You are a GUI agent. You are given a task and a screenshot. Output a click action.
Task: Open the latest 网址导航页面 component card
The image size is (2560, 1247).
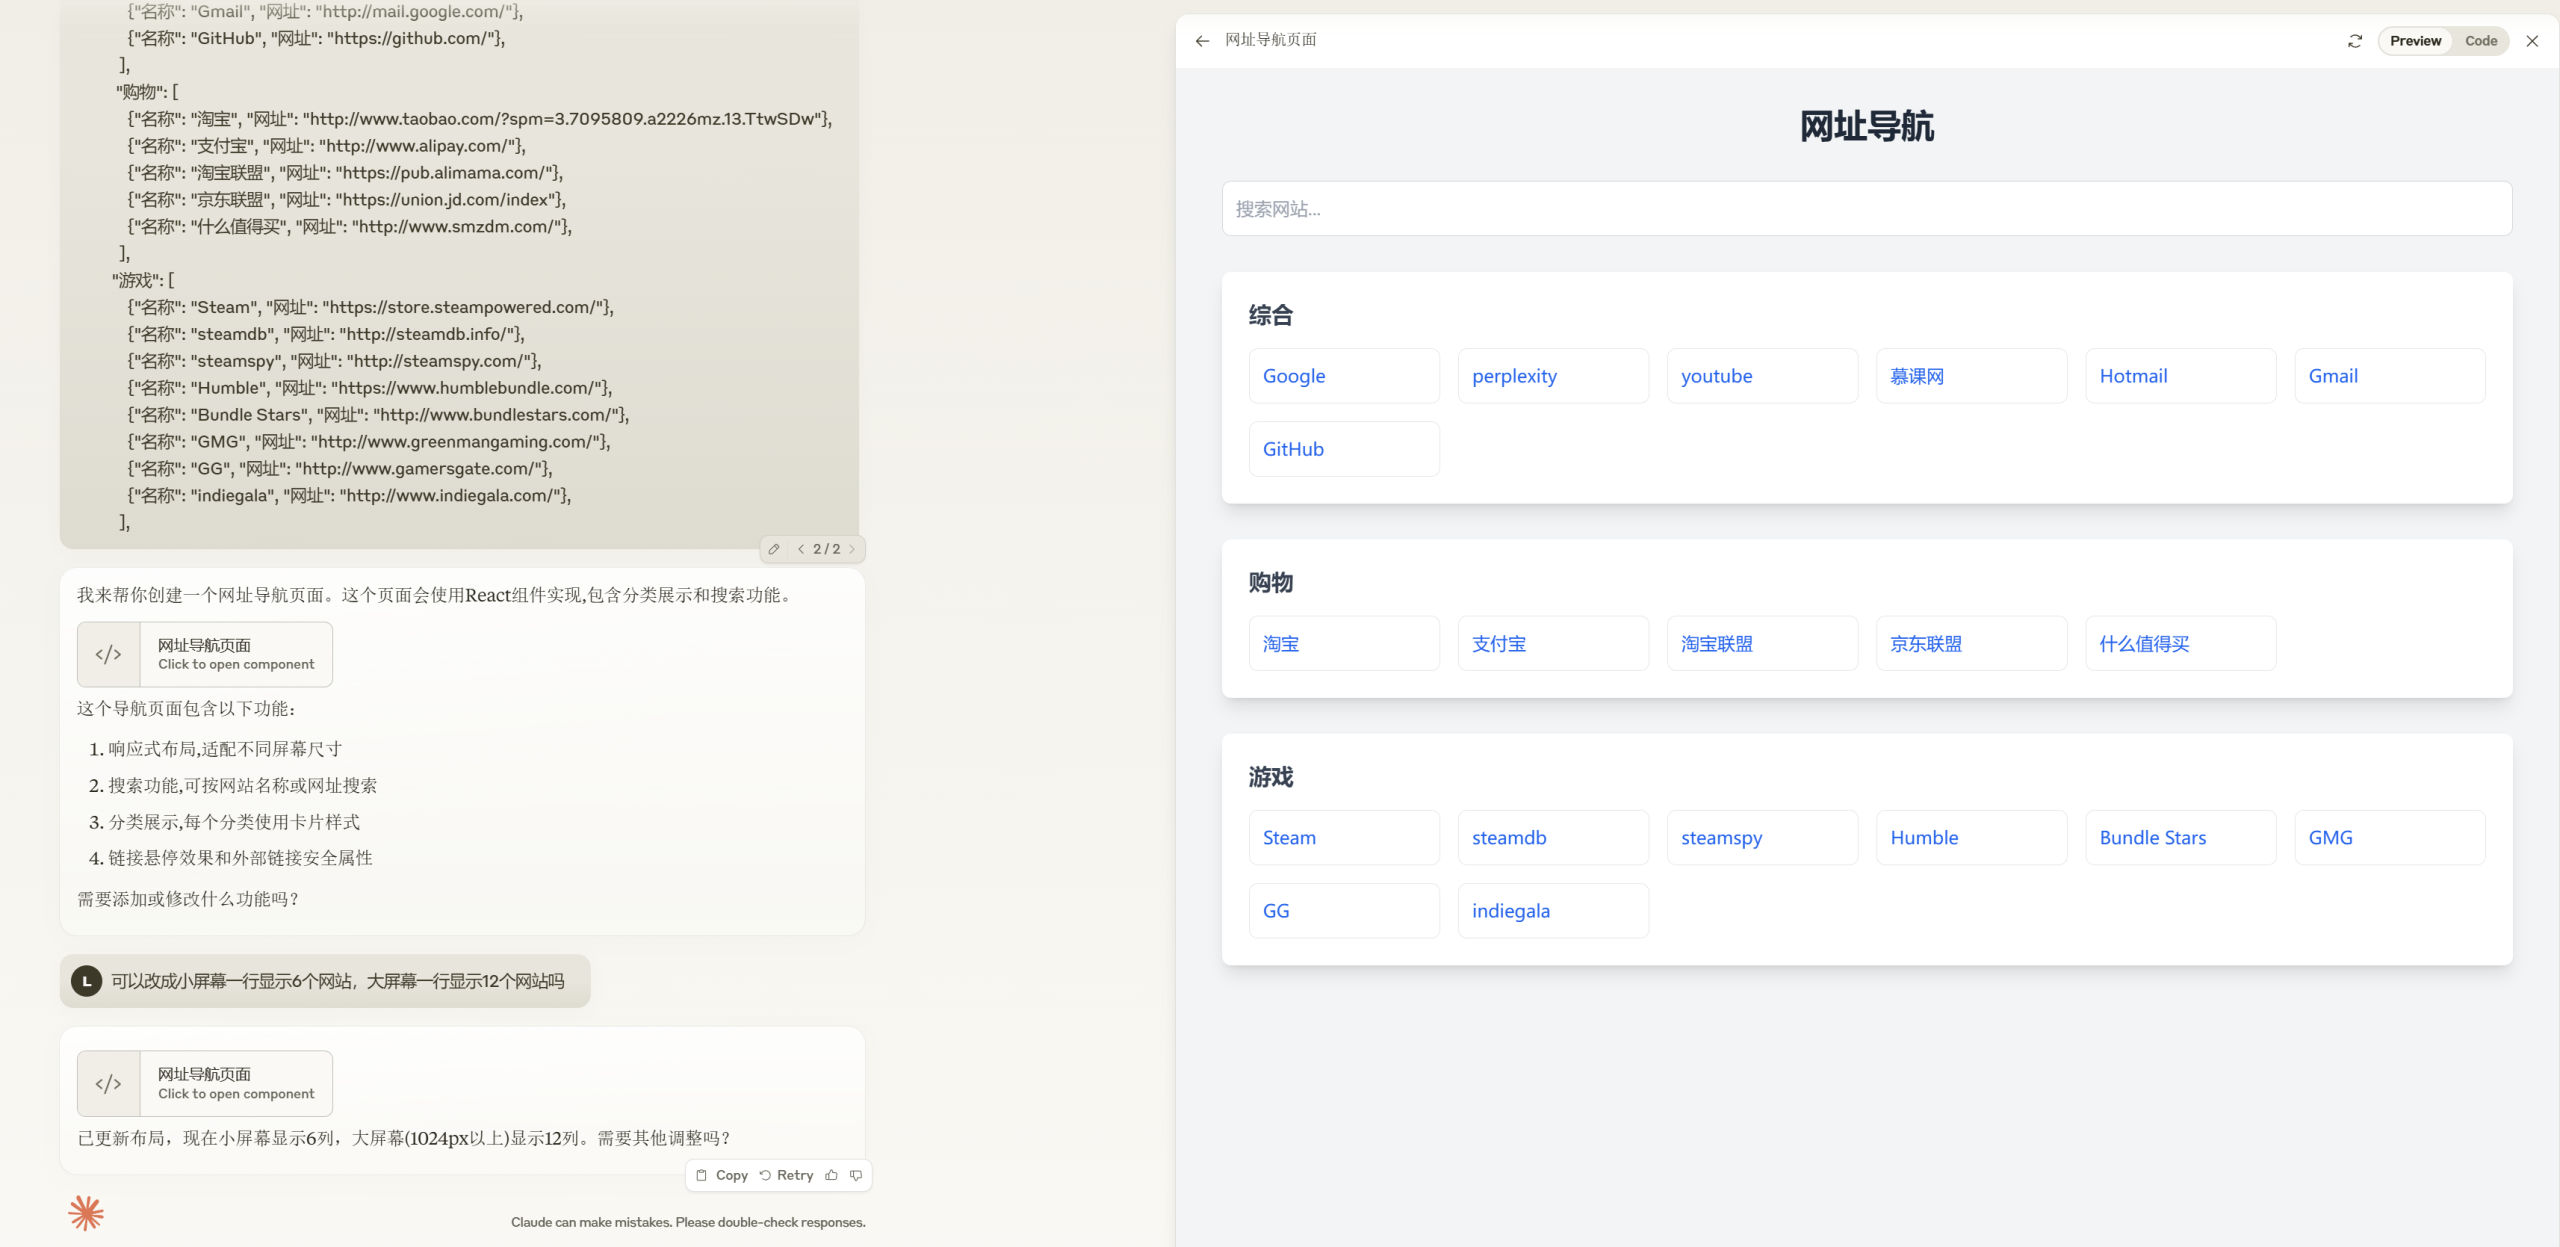(205, 1083)
